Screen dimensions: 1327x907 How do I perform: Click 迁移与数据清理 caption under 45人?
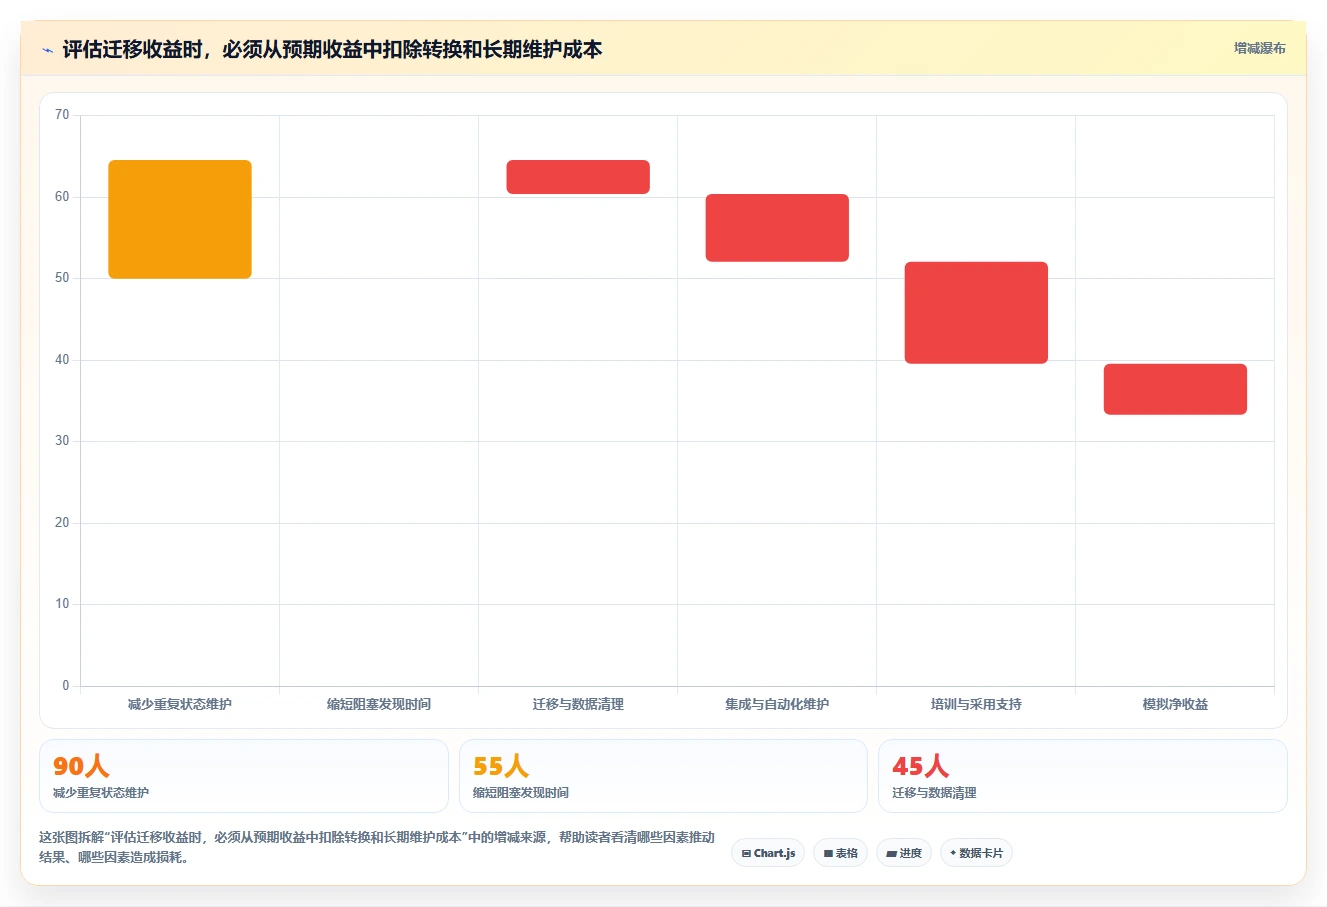(x=934, y=793)
